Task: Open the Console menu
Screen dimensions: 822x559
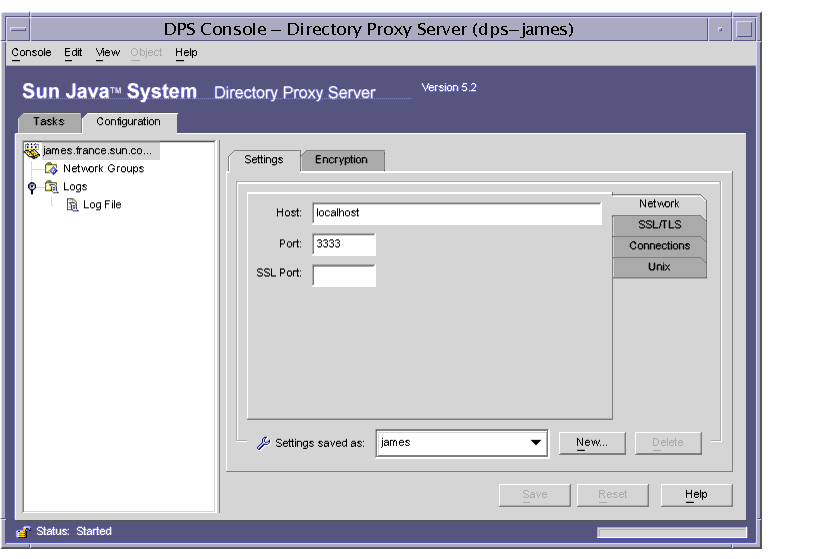Action: pyautogui.click(x=31, y=52)
